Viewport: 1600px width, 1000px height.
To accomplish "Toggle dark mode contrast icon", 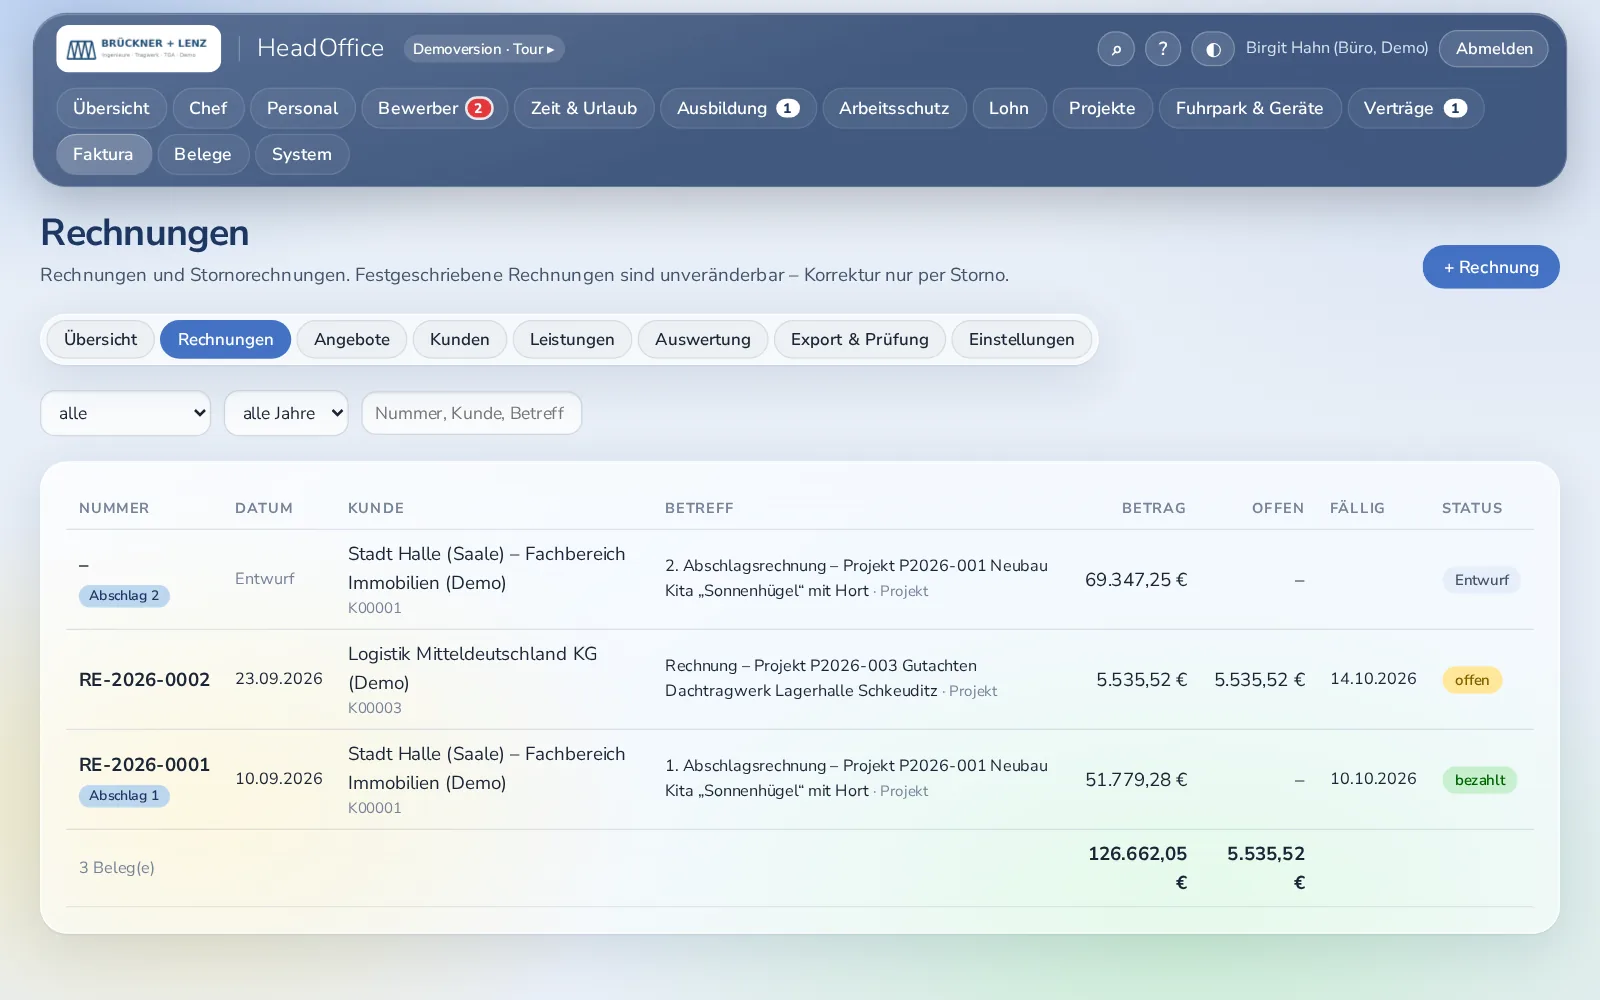I will [x=1213, y=48].
